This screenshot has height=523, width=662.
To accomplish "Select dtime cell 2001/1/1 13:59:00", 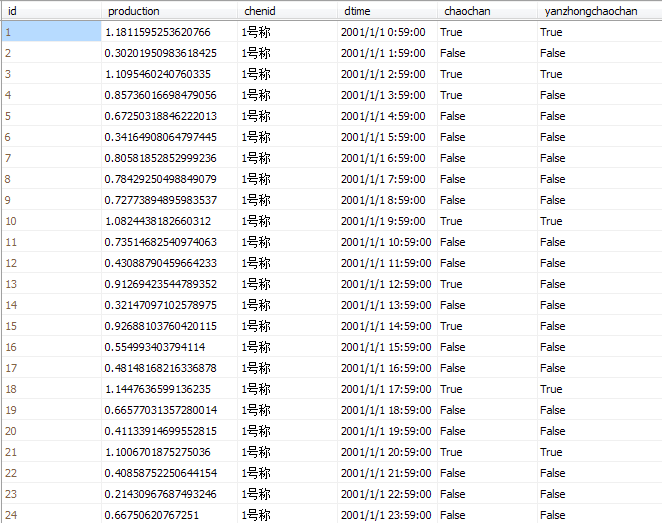I will pos(386,305).
